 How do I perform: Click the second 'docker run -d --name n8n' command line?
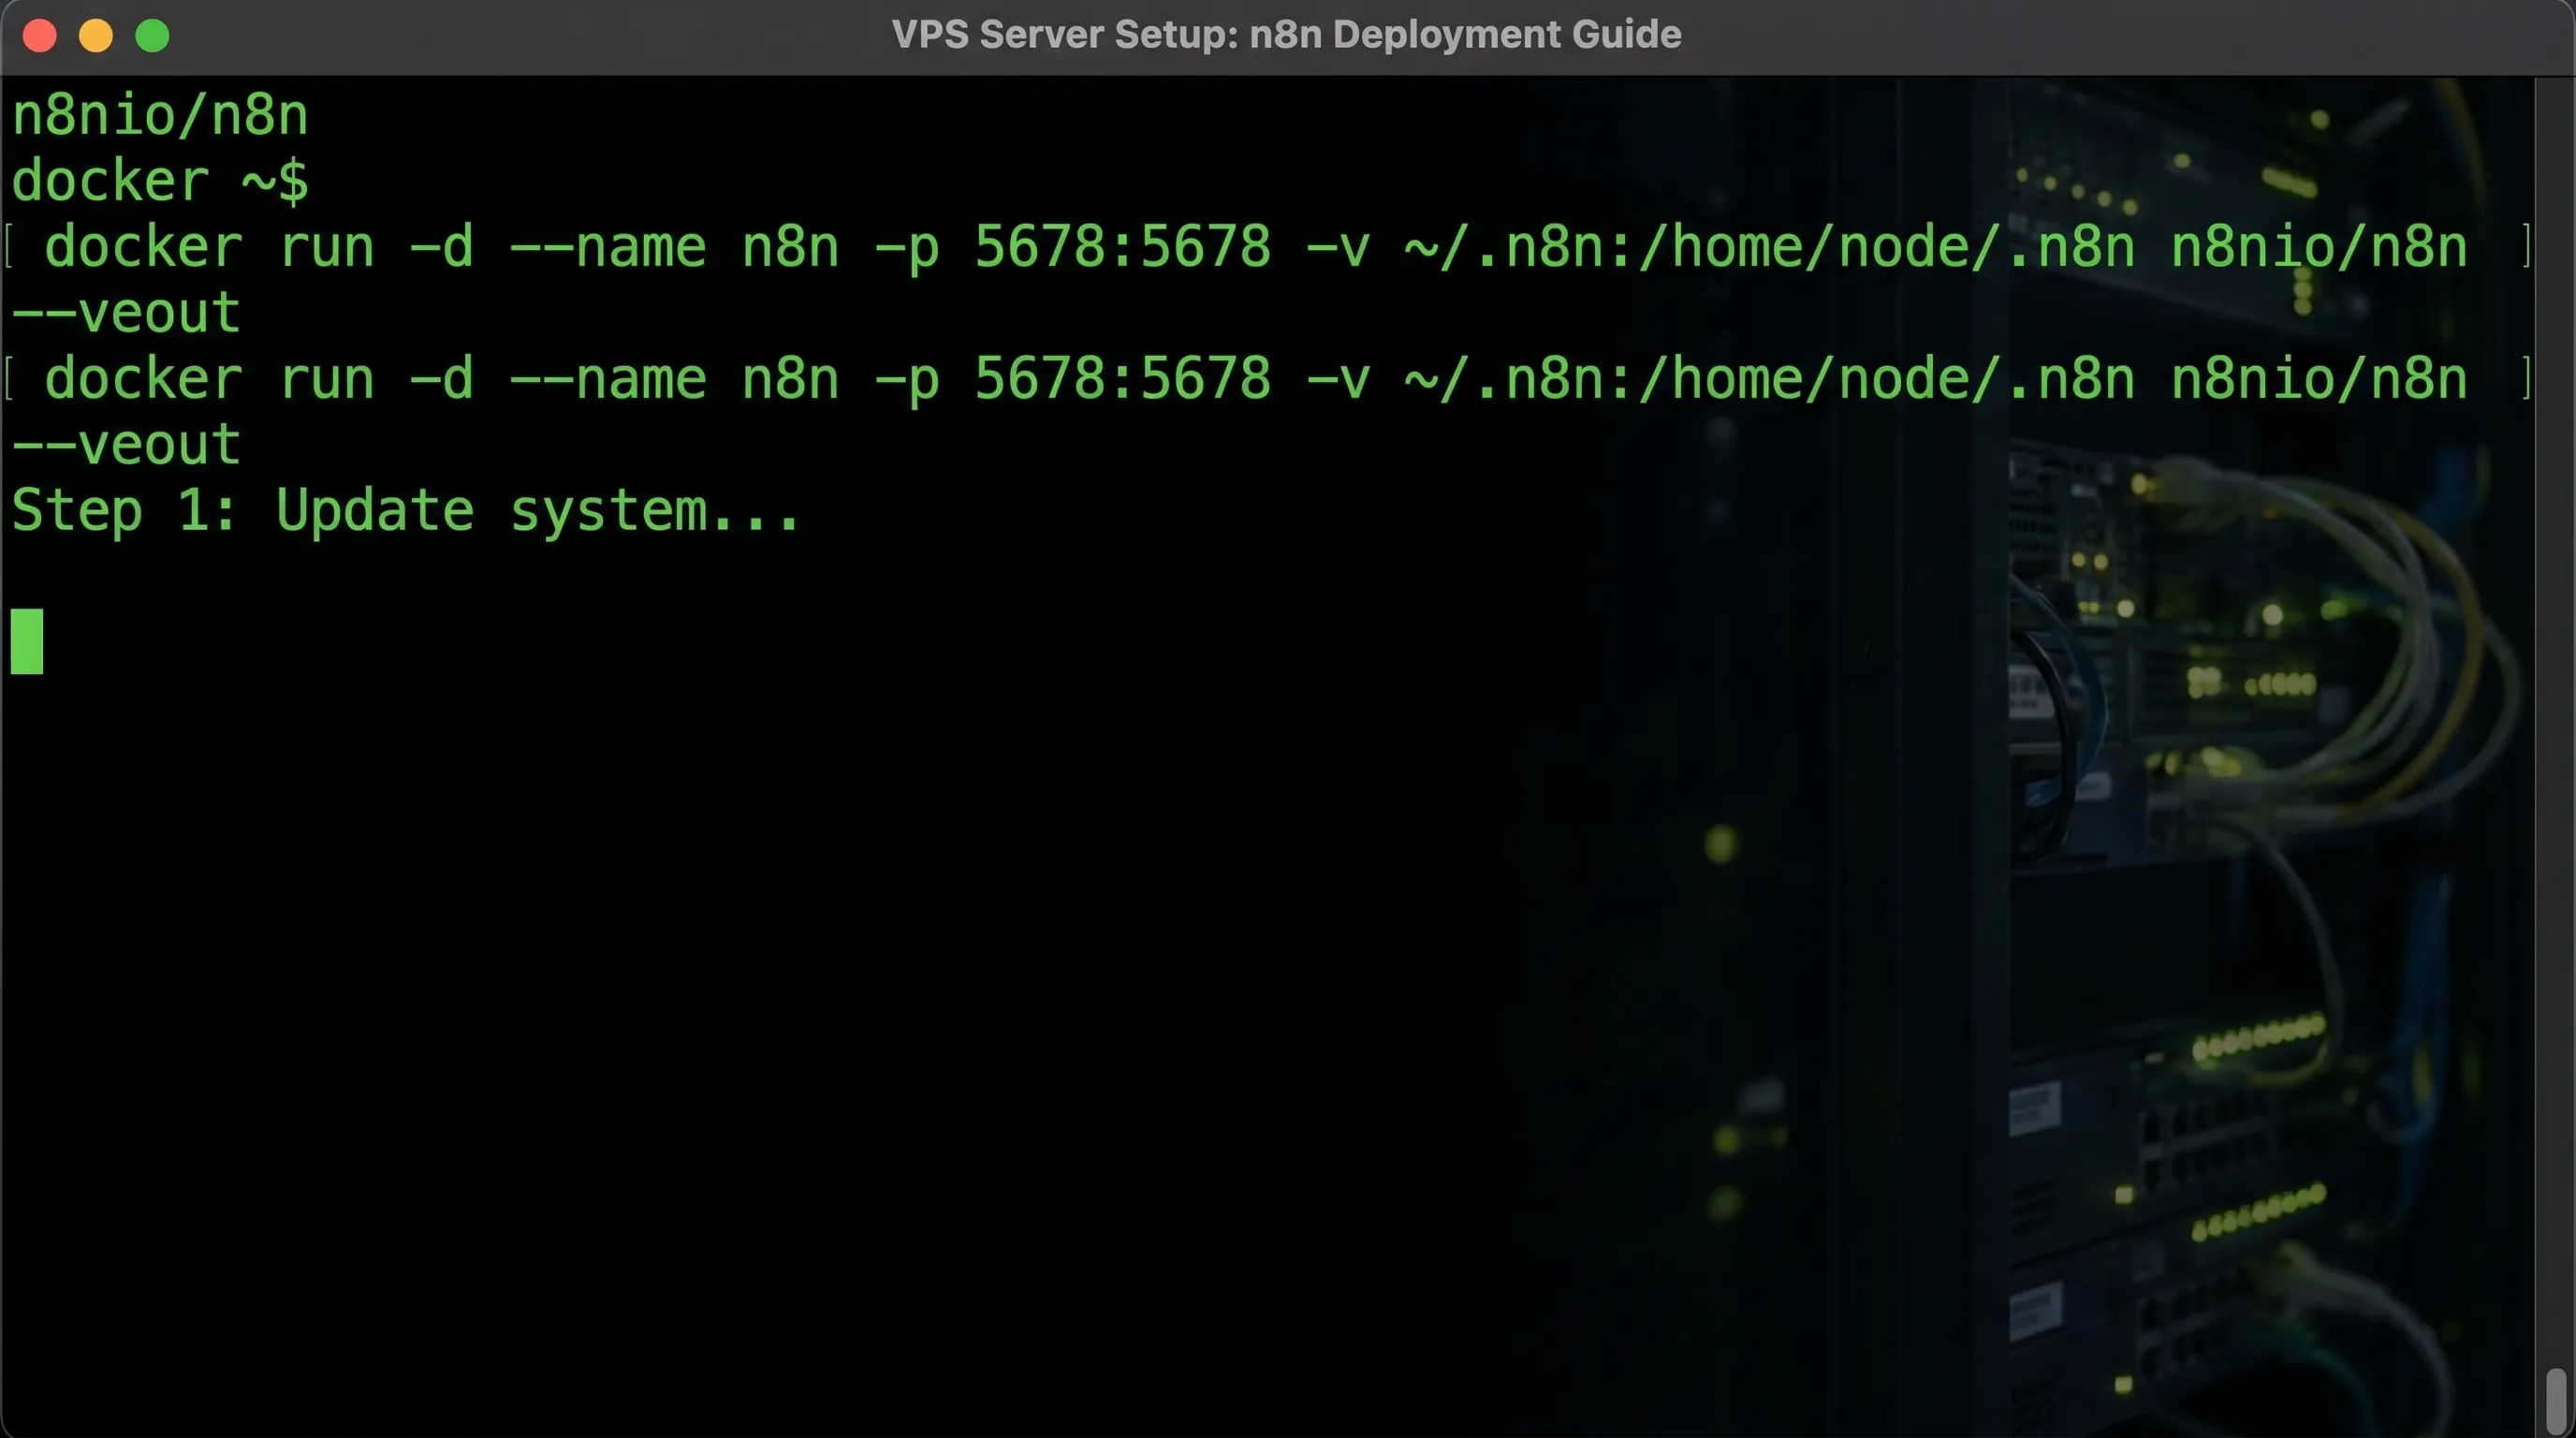1256,379
